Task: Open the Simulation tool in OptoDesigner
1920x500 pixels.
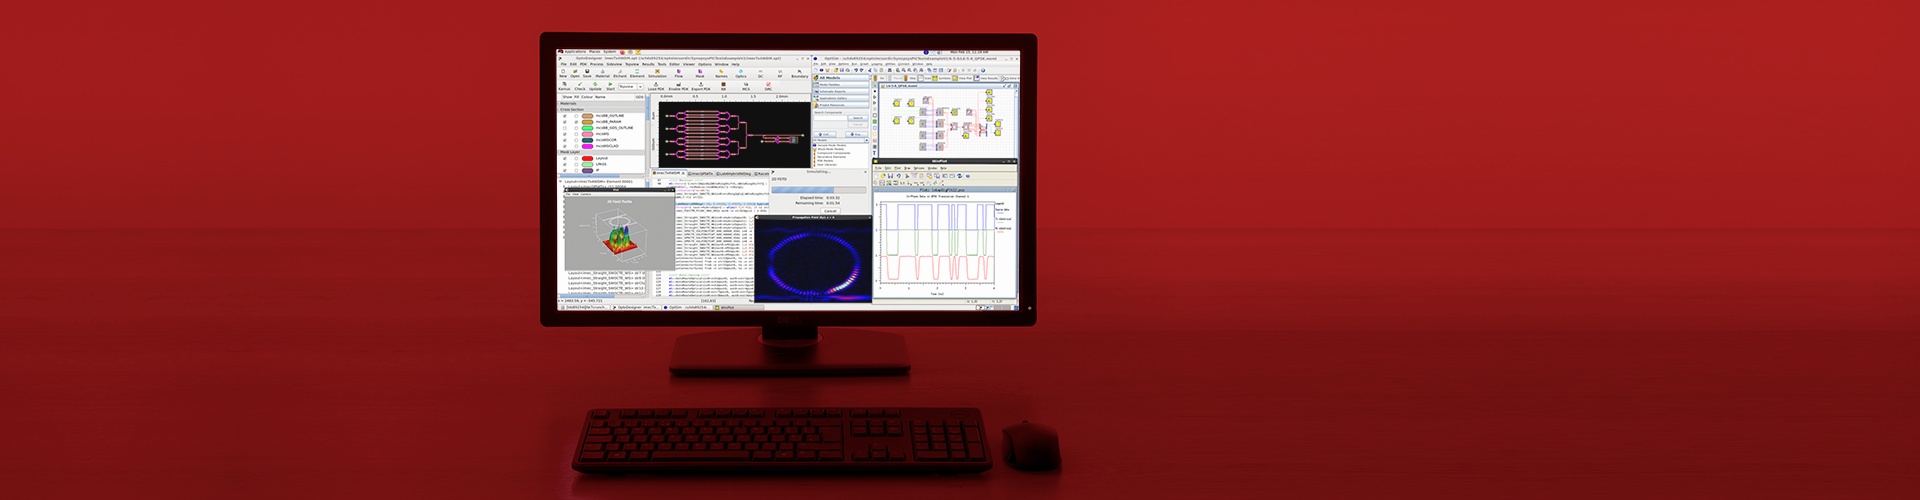Action: (x=657, y=73)
